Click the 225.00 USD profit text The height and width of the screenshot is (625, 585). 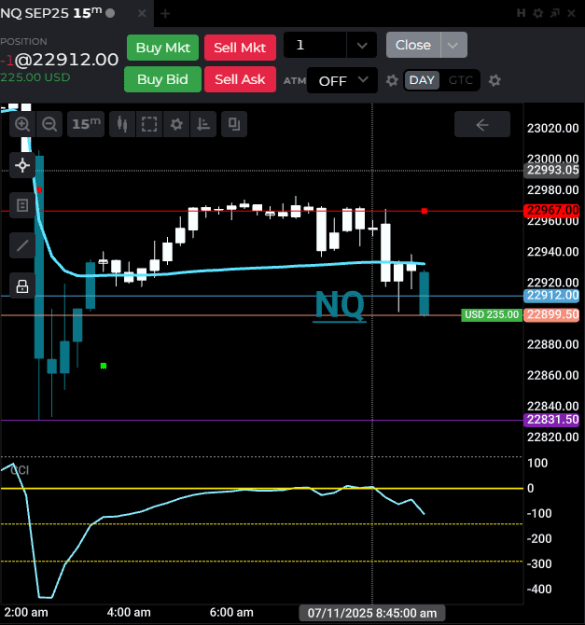[x=35, y=77]
